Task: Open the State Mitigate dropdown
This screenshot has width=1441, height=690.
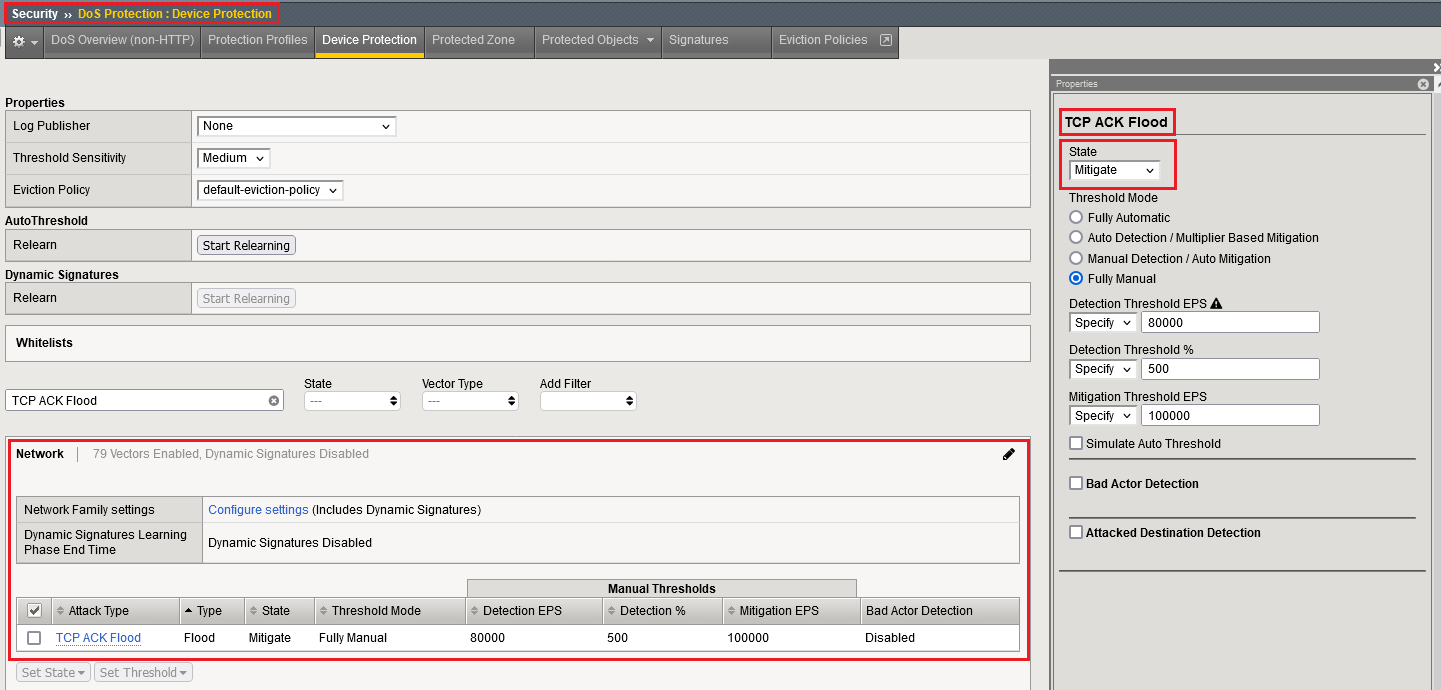Action: pos(1114,170)
